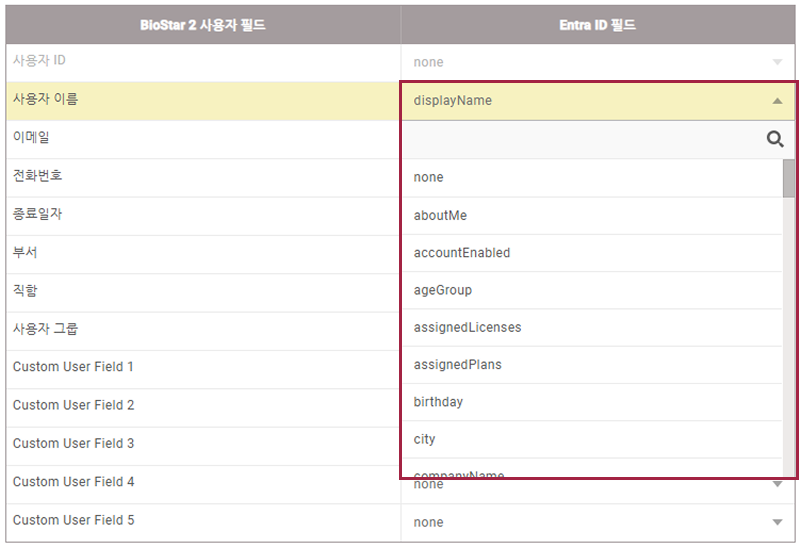Click the 사용자 이름 row label
The width and height of the screenshot is (800, 552).
[x=45, y=99]
